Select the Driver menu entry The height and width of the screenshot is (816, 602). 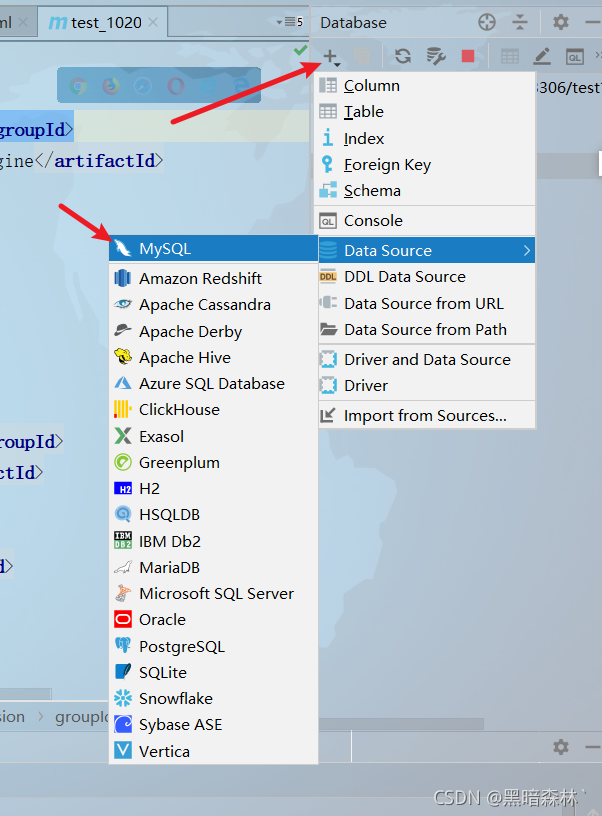[x=426, y=386]
